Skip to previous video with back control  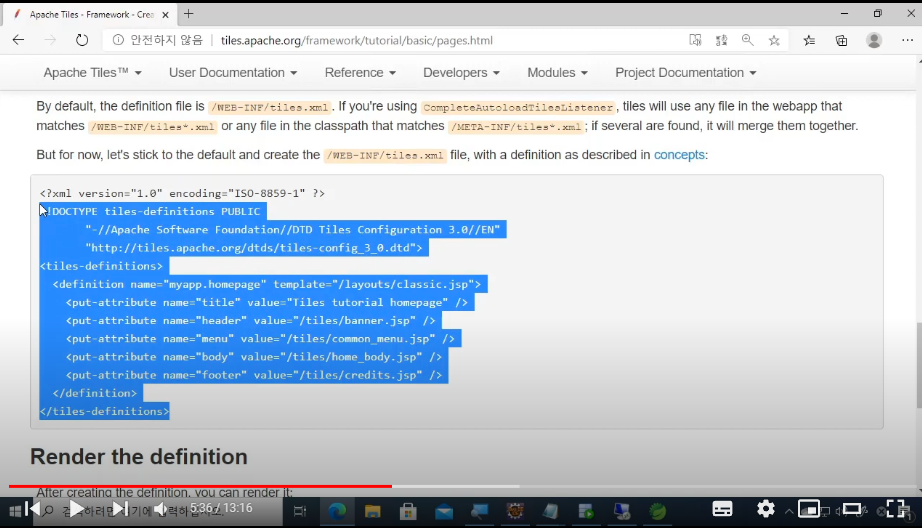pos(33,509)
